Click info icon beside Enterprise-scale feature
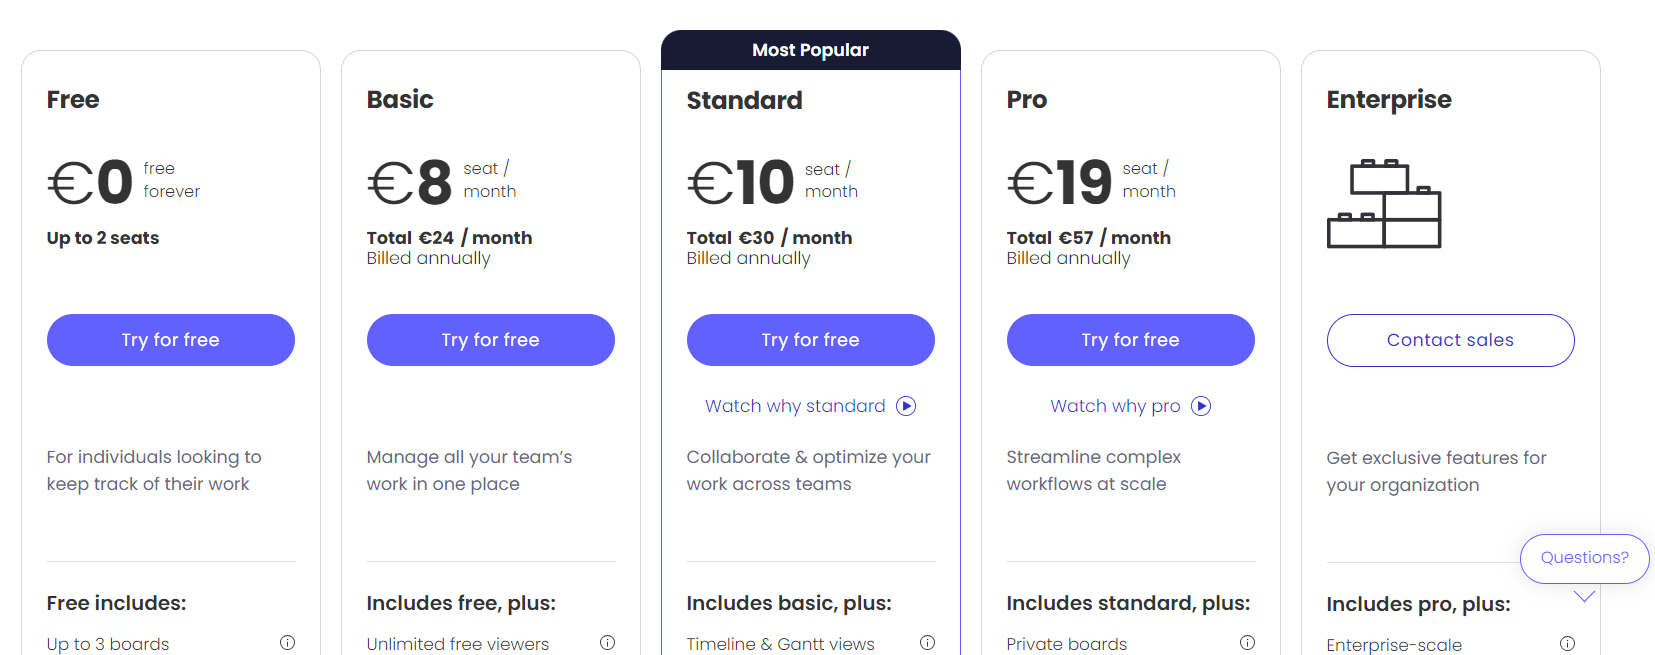 1567,644
